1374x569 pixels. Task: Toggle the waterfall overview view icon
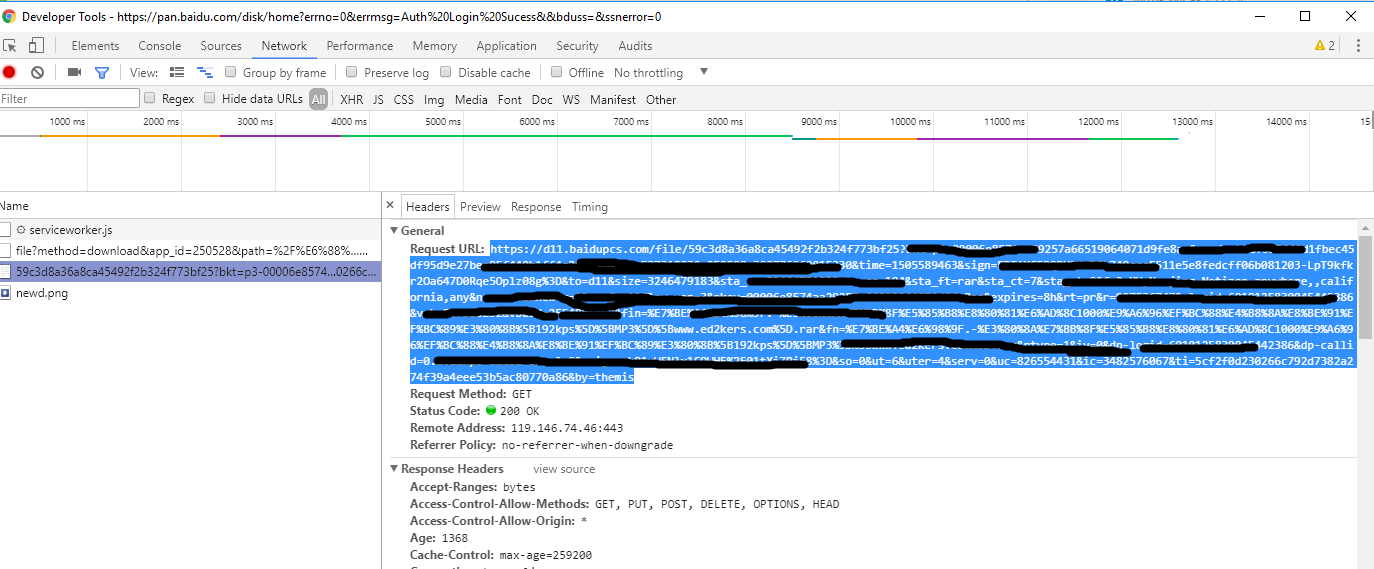pyautogui.click(x=205, y=72)
